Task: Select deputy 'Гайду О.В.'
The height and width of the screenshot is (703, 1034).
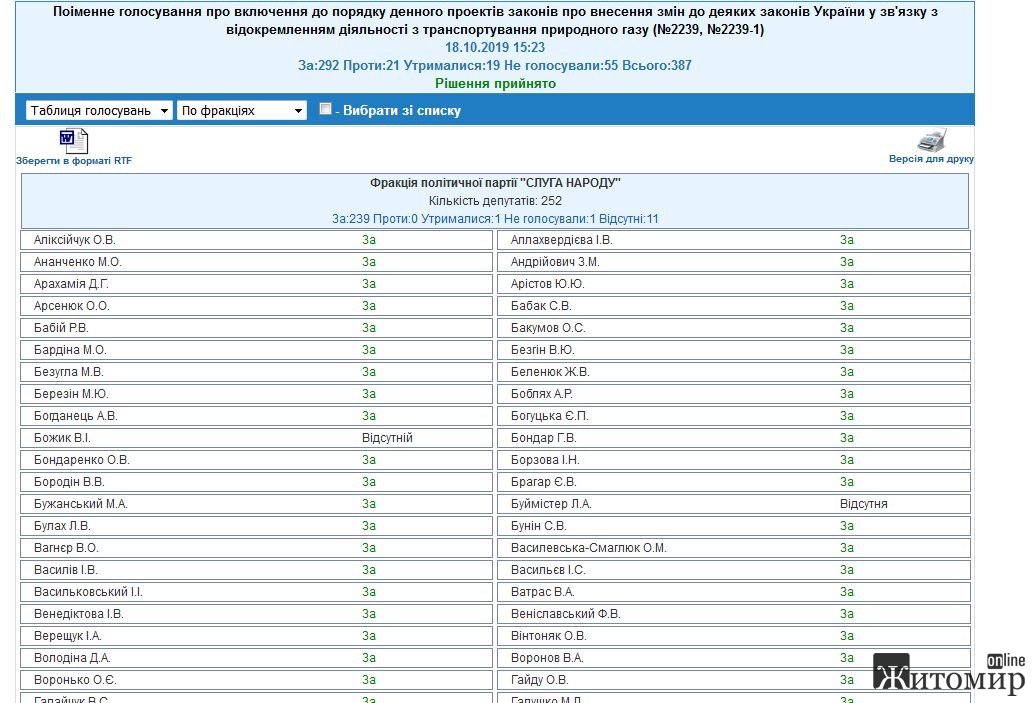Action: tap(539, 679)
